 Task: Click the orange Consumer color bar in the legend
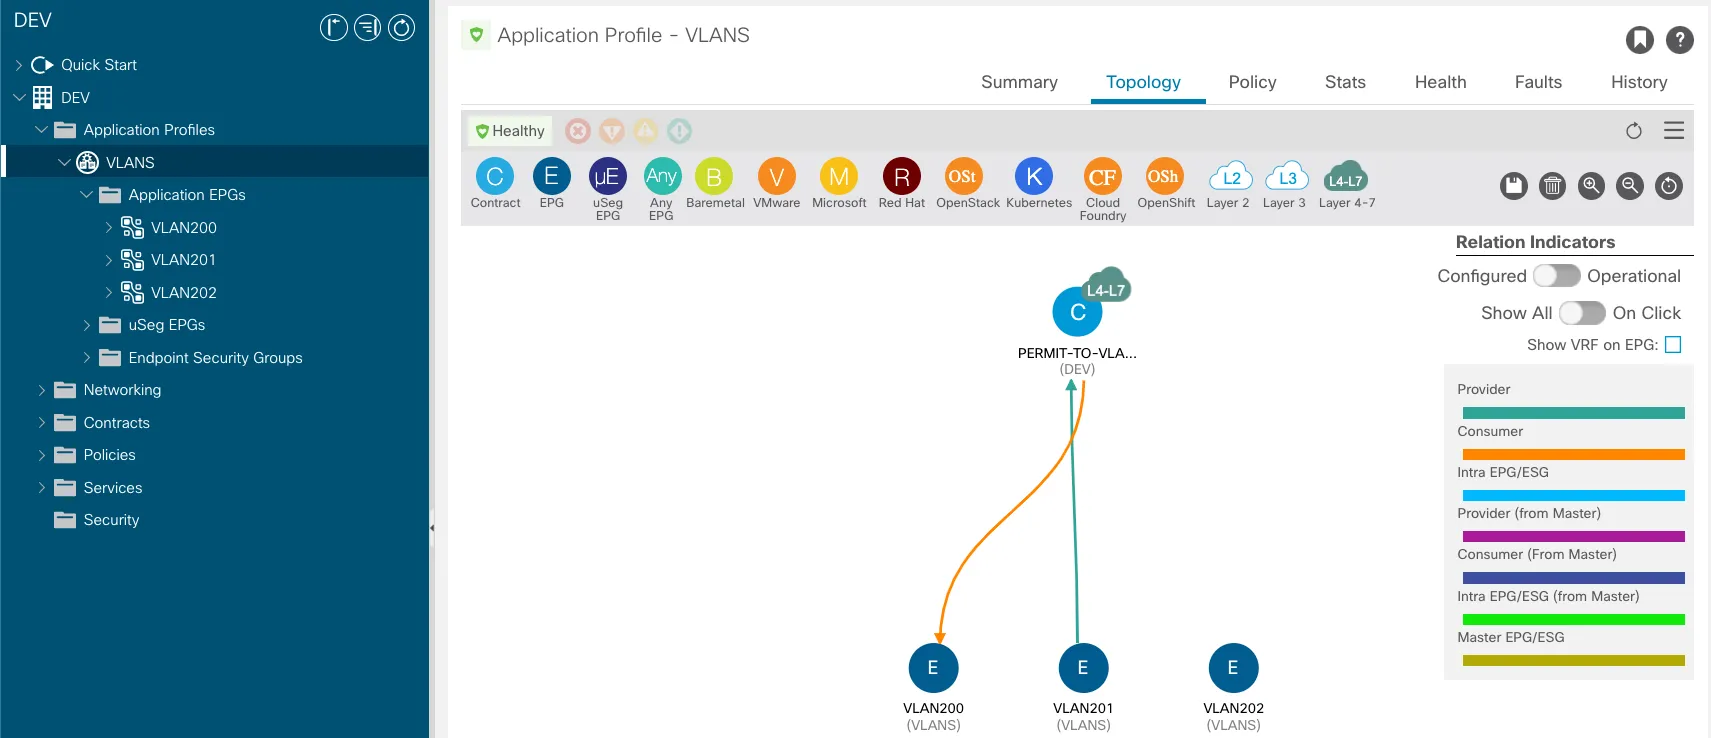coord(1573,454)
